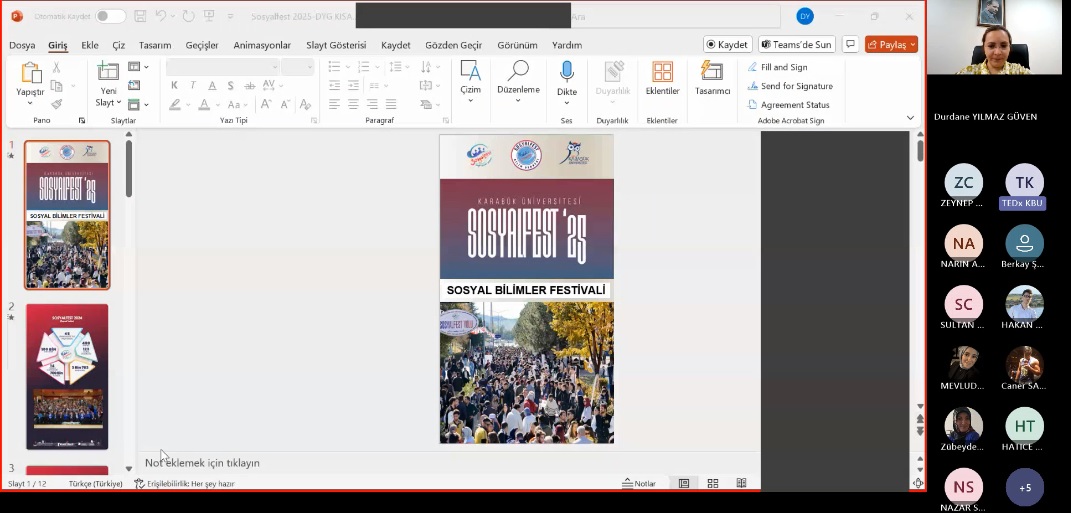Viewport: 1071px width, 513px height.
Task: Click the +5 more participants badge
Action: [1025, 487]
